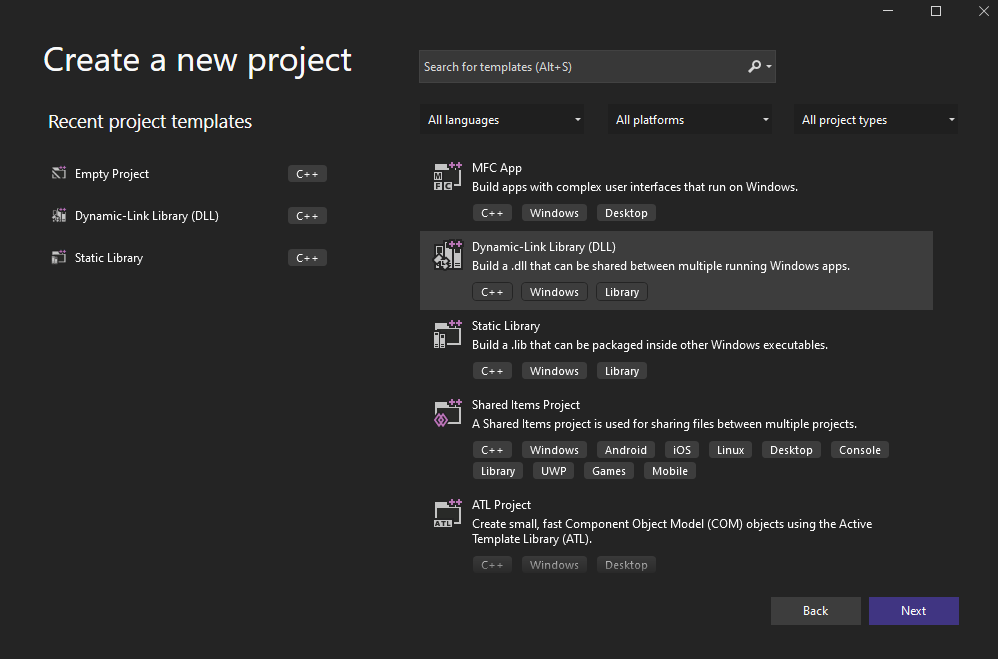
Task: Choose the Shared Items Project icon
Action: [447, 413]
